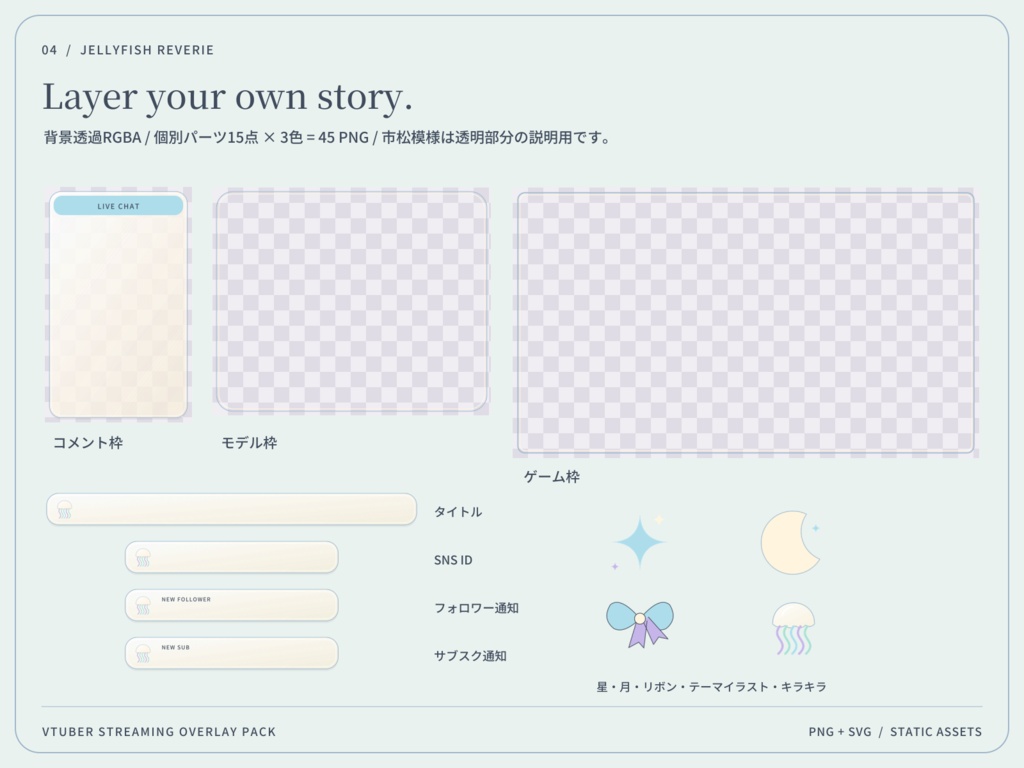The image size is (1024, 768).
Task: Select the comment frame preview panel
Action: click(x=118, y=304)
